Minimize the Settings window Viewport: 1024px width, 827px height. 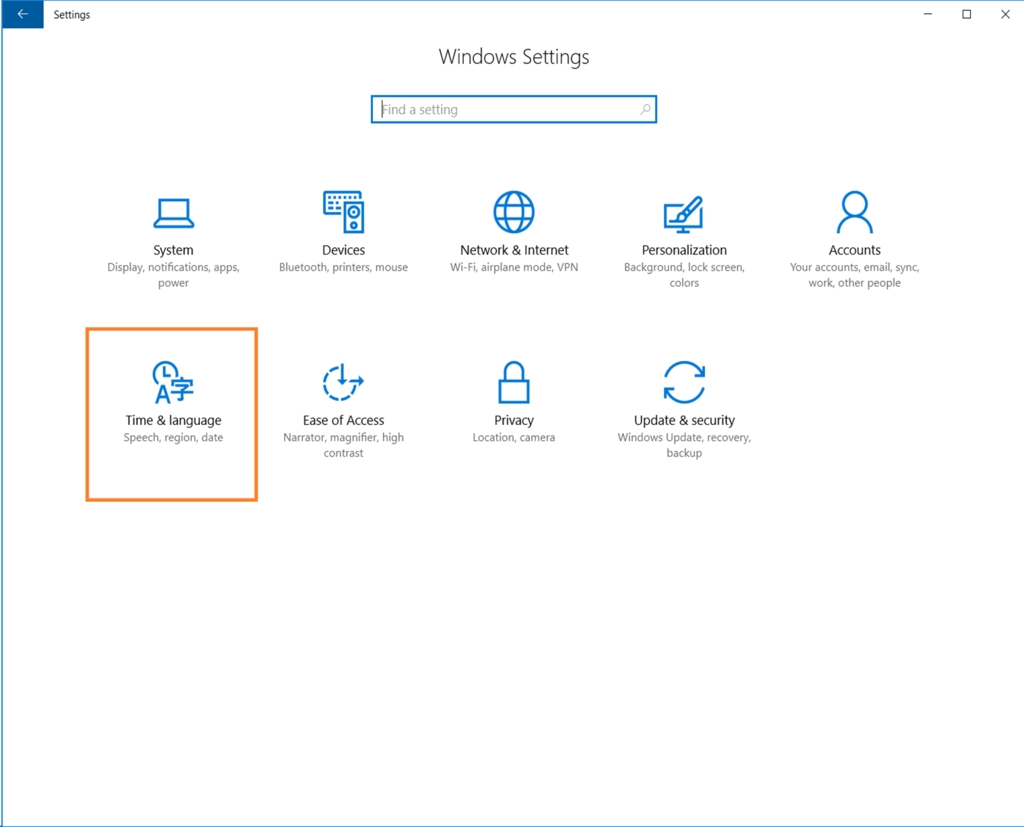[927, 14]
